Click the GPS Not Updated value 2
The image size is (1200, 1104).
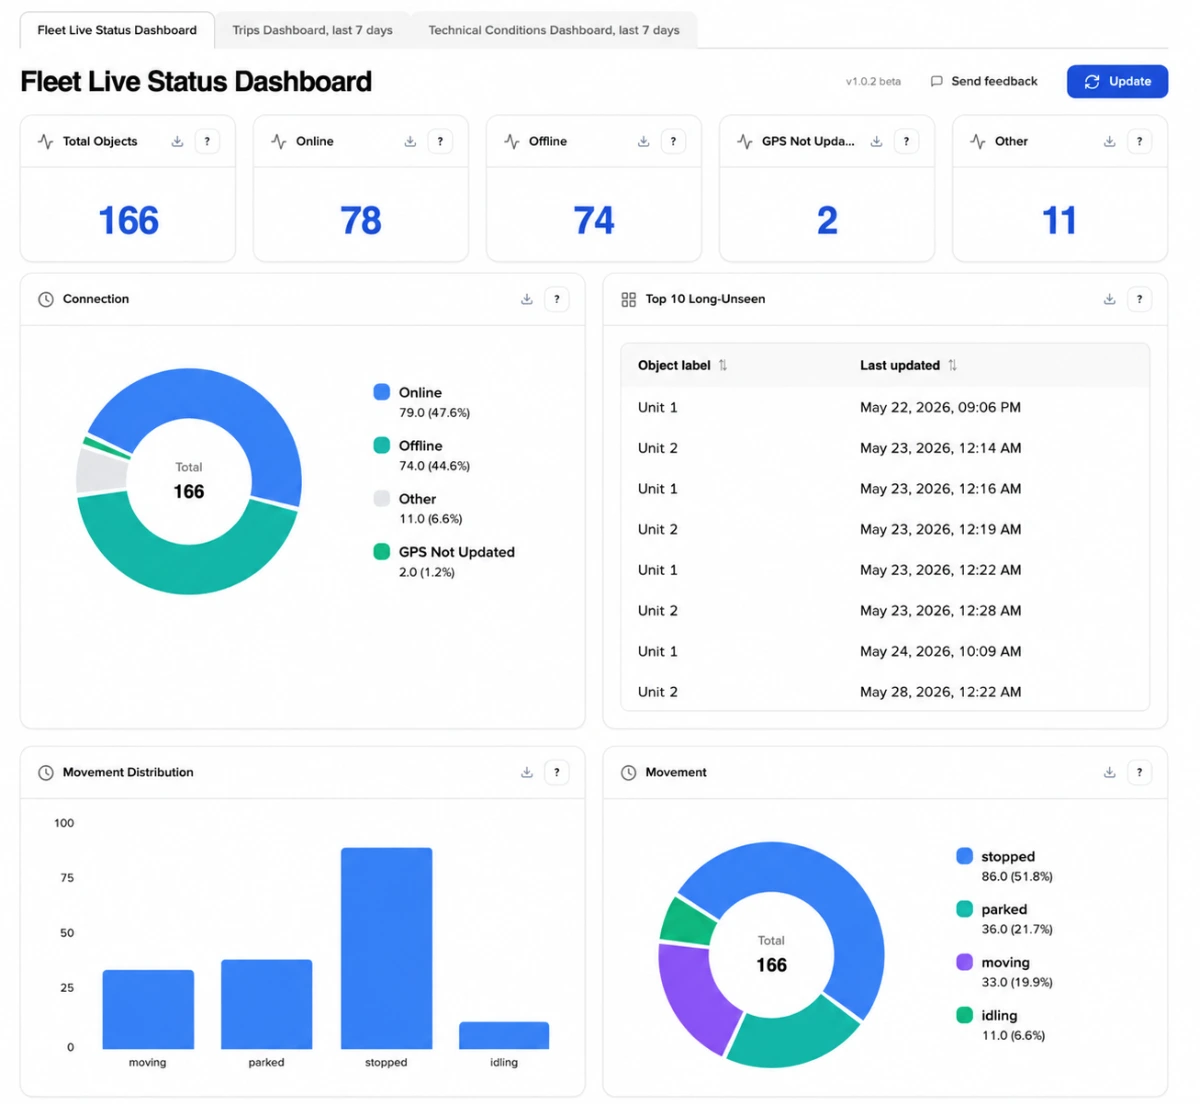pyautogui.click(x=827, y=220)
